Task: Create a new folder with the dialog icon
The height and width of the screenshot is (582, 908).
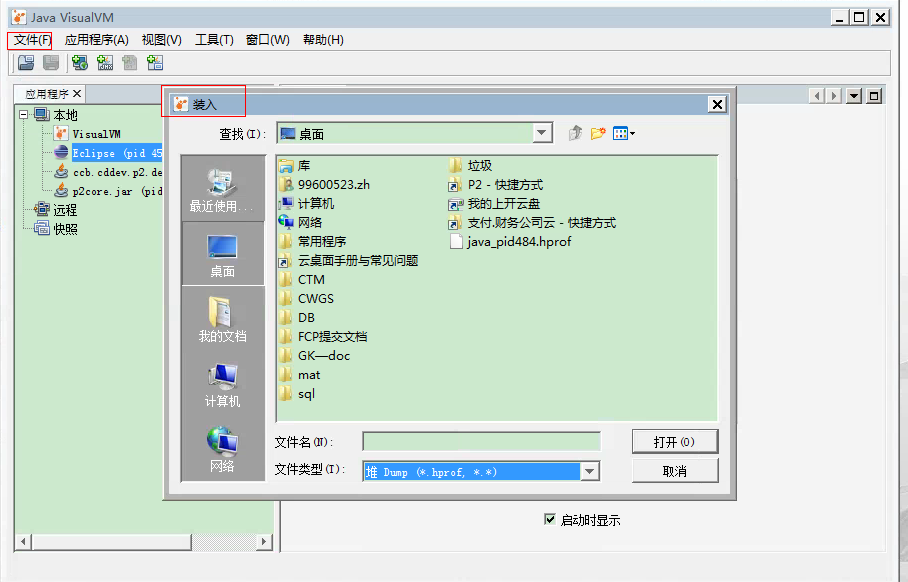Action: click(598, 134)
